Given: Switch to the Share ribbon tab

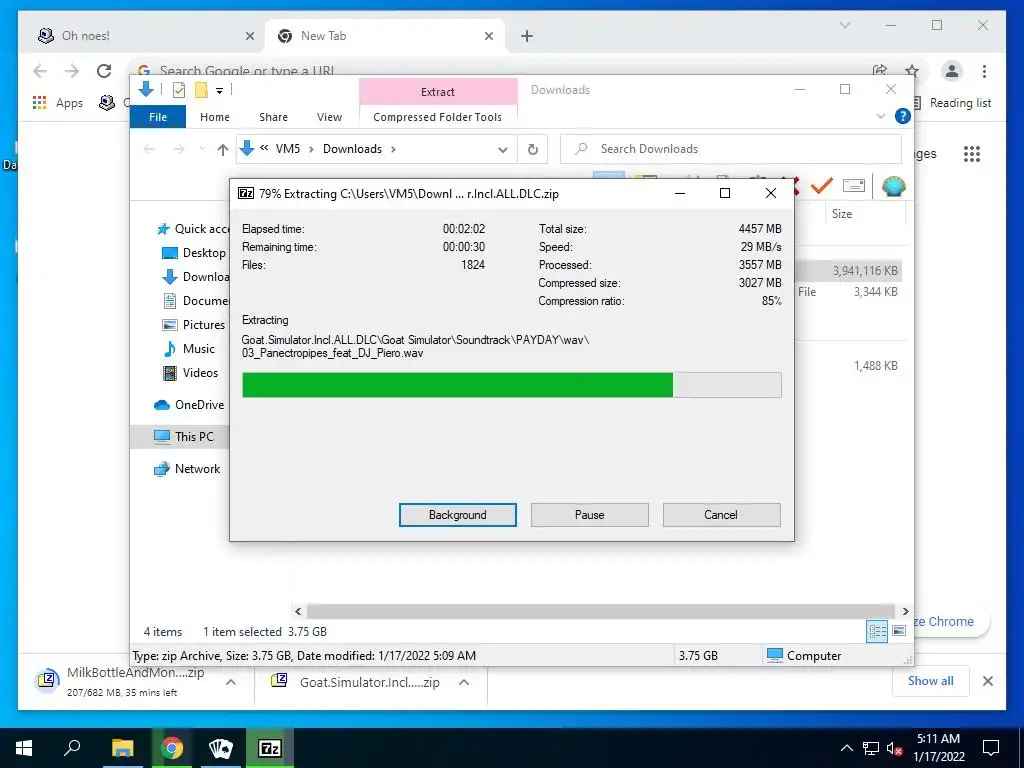Looking at the screenshot, I should [273, 117].
